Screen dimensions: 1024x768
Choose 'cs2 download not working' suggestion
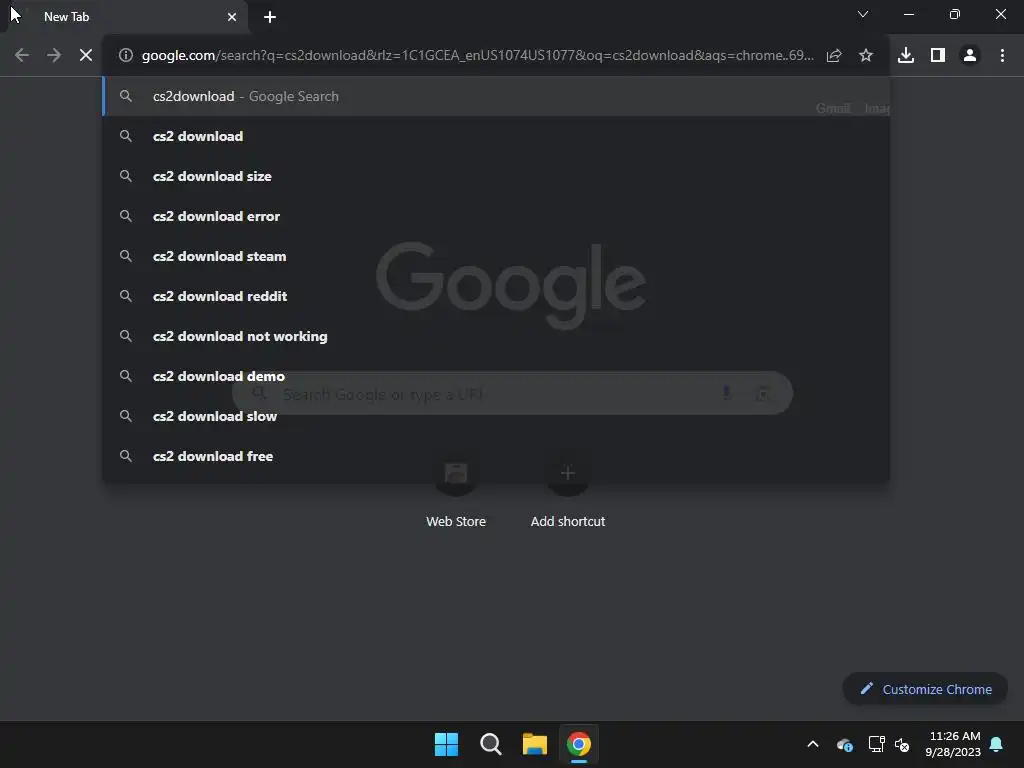496,336
